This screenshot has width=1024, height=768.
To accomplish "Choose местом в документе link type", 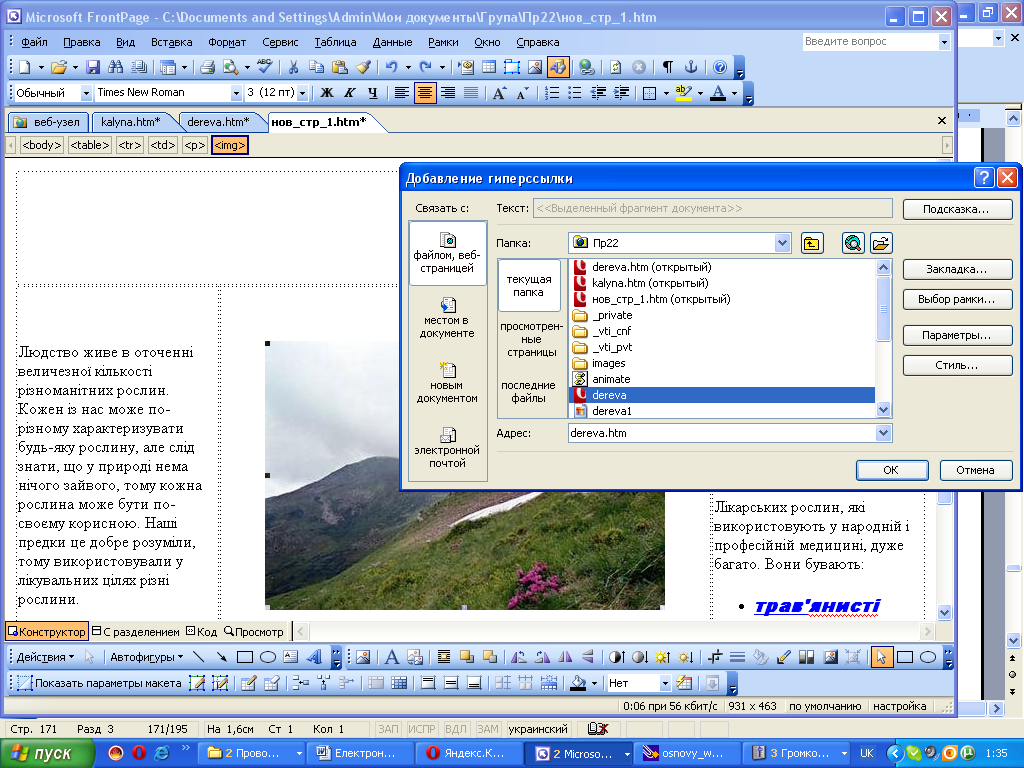I will [447, 318].
